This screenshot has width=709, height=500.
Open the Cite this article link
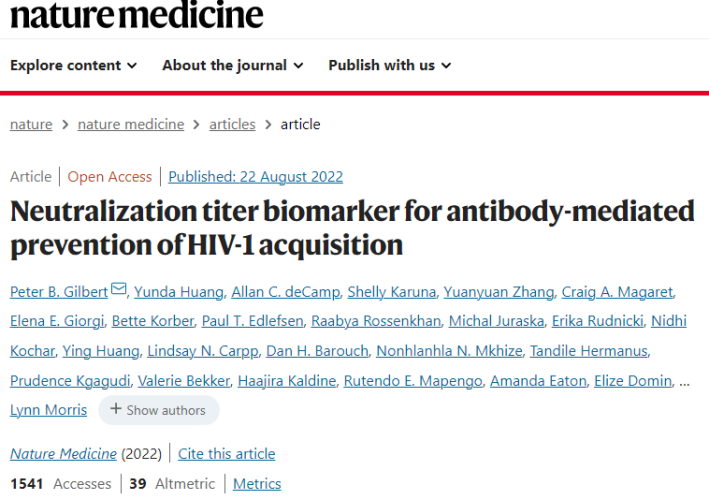226,453
